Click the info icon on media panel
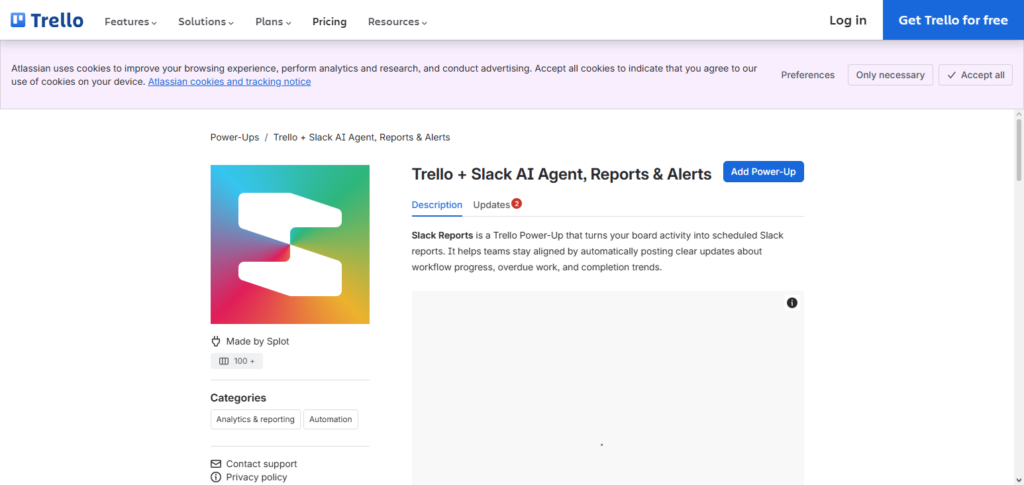The height and width of the screenshot is (485, 1024). [792, 303]
